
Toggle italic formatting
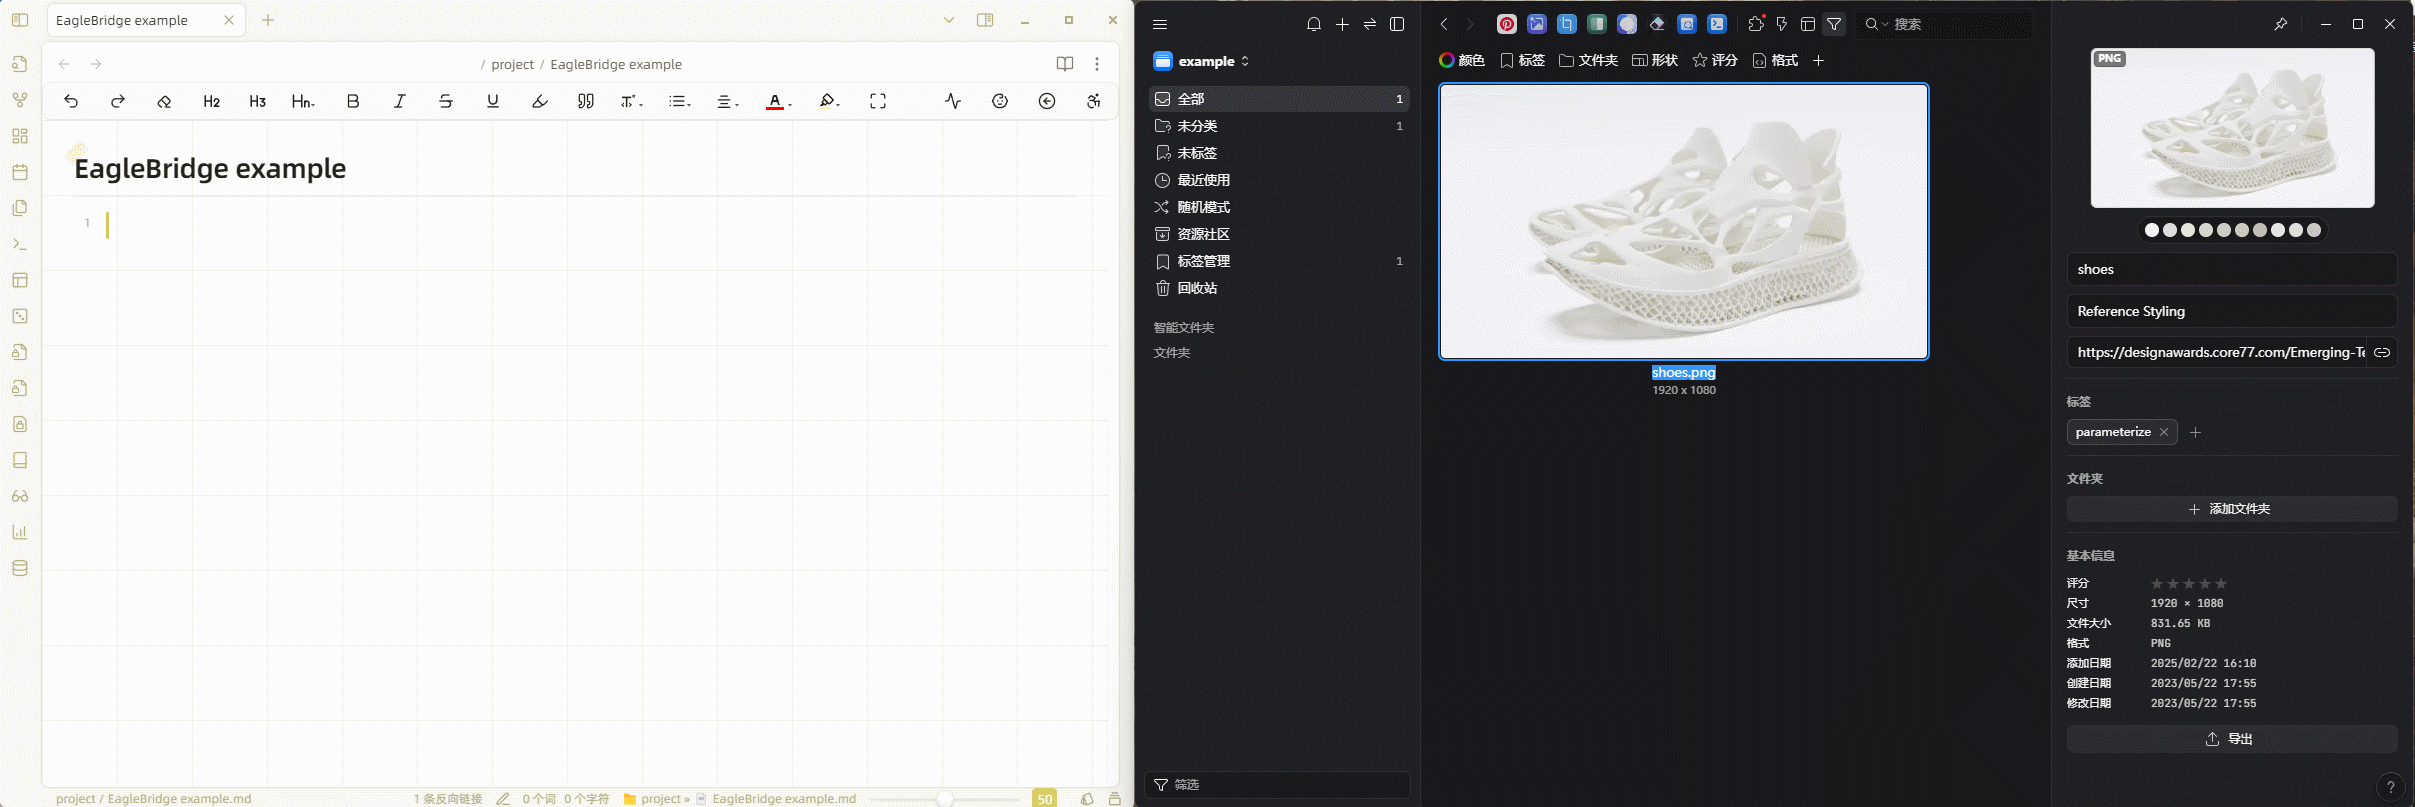pos(400,101)
